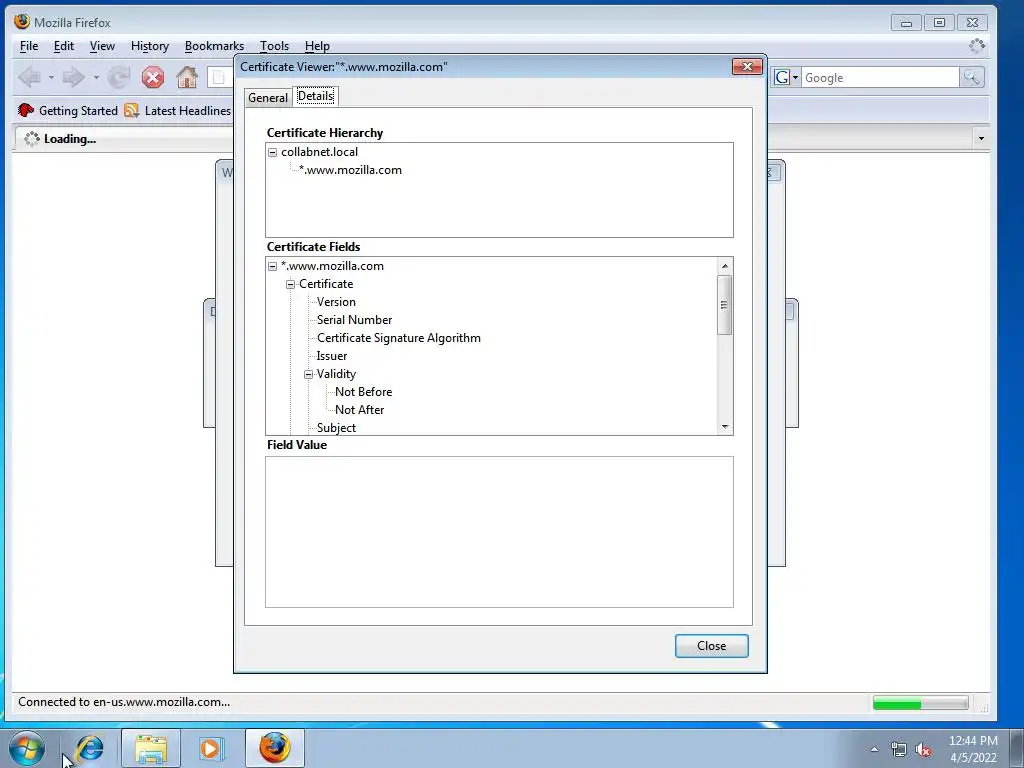The height and width of the screenshot is (768, 1024).
Task: Open Windows Media Player from taskbar
Action: point(210,748)
